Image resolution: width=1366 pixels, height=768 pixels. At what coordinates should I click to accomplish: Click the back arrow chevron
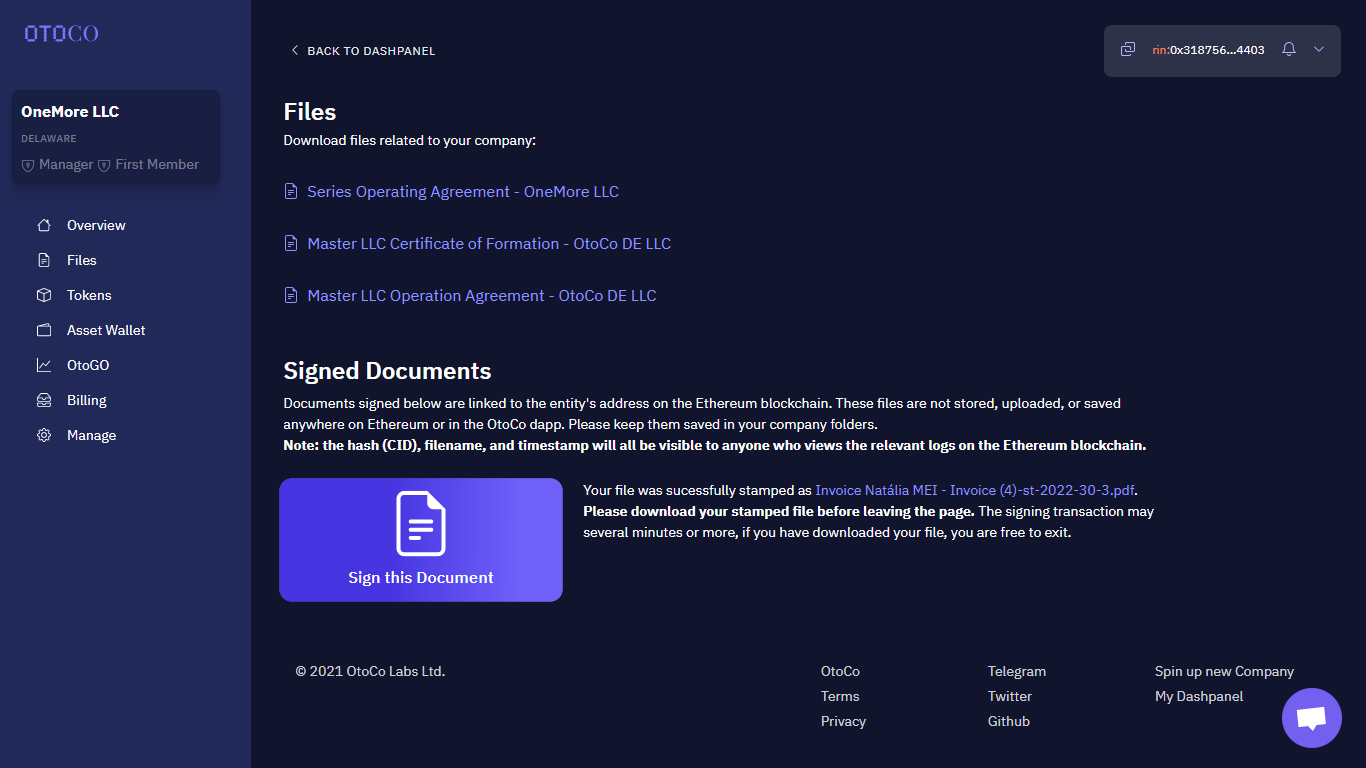point(294,50)
